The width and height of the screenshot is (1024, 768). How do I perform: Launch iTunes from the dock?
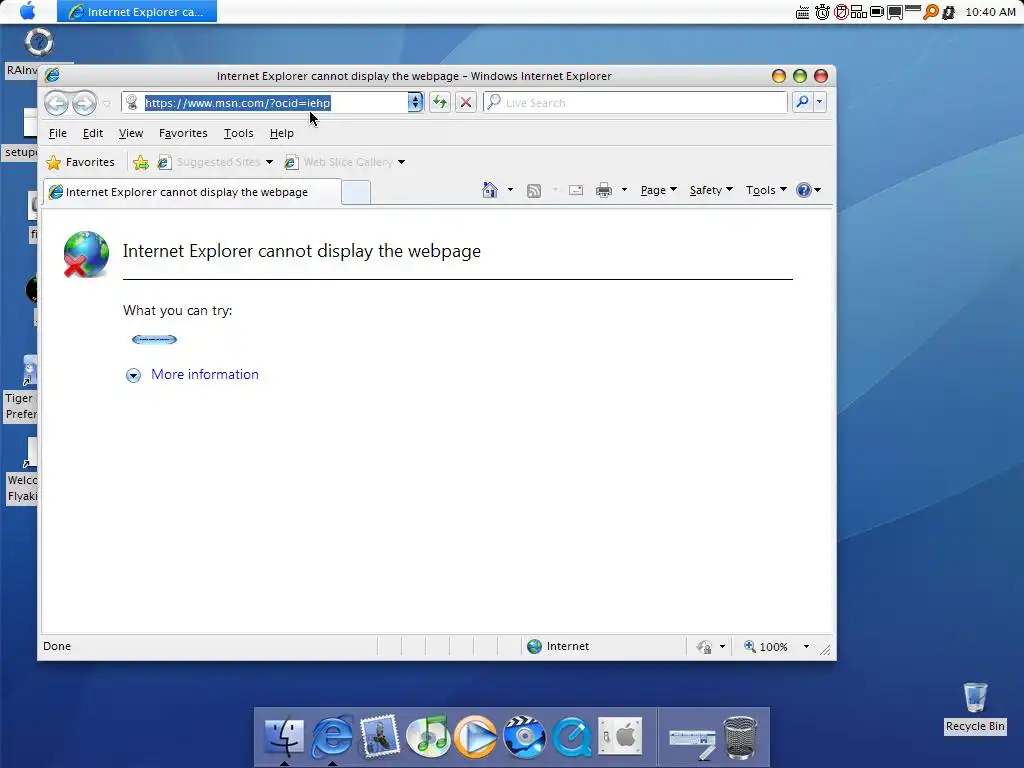point(428,736)
